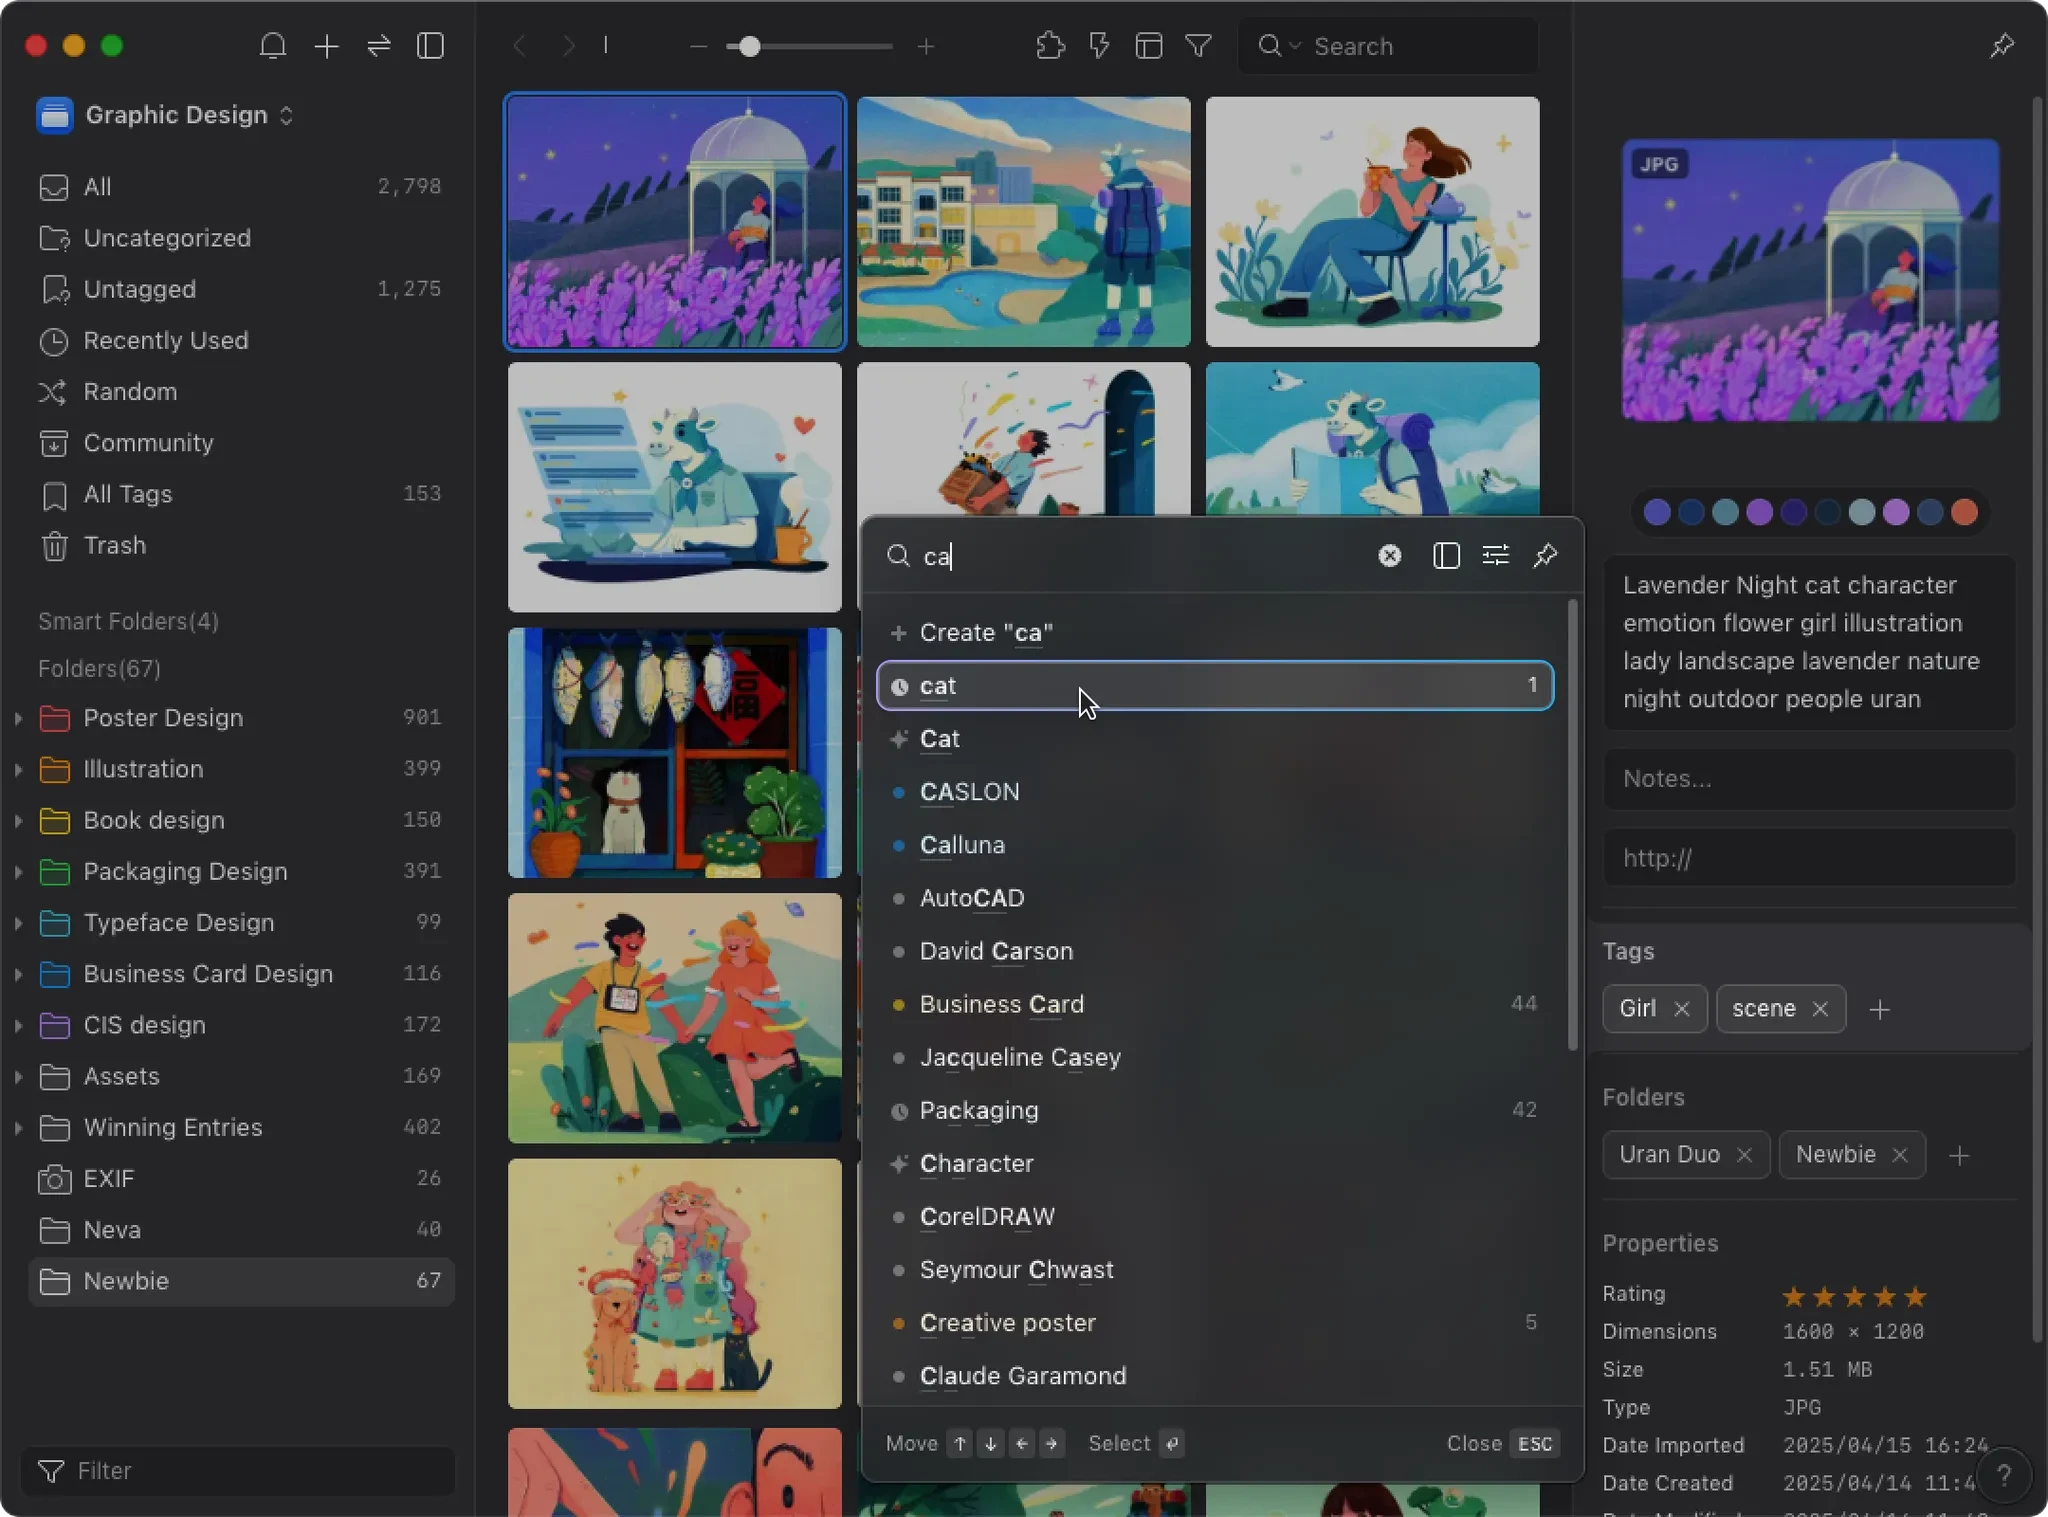Open the layout view icon

[1149, 46]
